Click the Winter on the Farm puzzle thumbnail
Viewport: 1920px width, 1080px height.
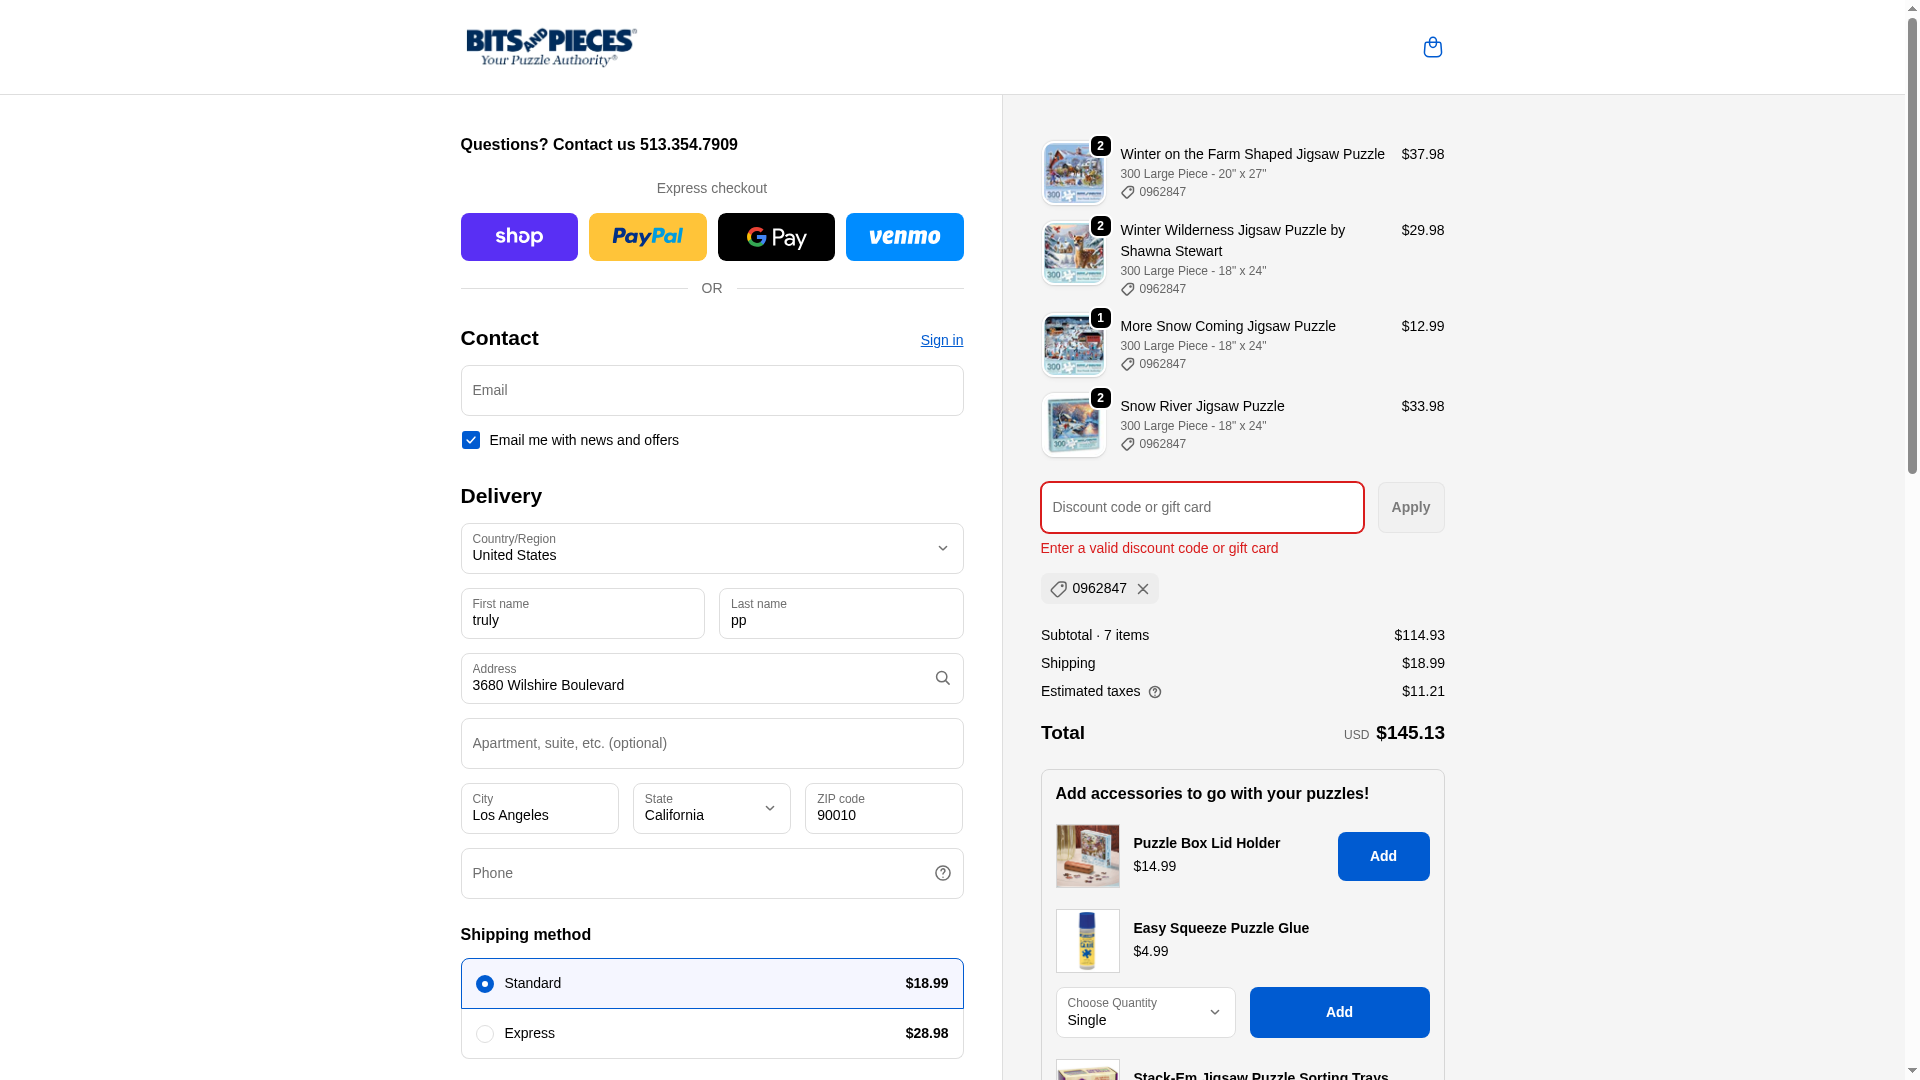pos(1073,173)
